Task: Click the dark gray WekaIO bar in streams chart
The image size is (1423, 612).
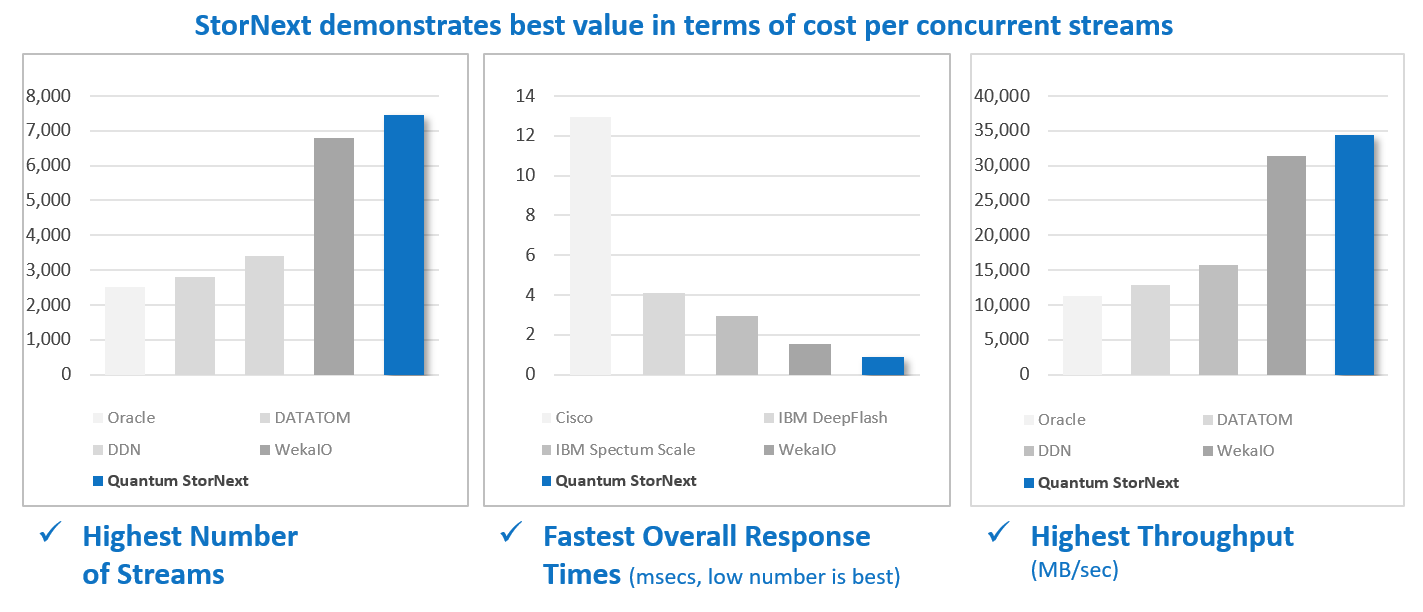Action: click(334, 256)
